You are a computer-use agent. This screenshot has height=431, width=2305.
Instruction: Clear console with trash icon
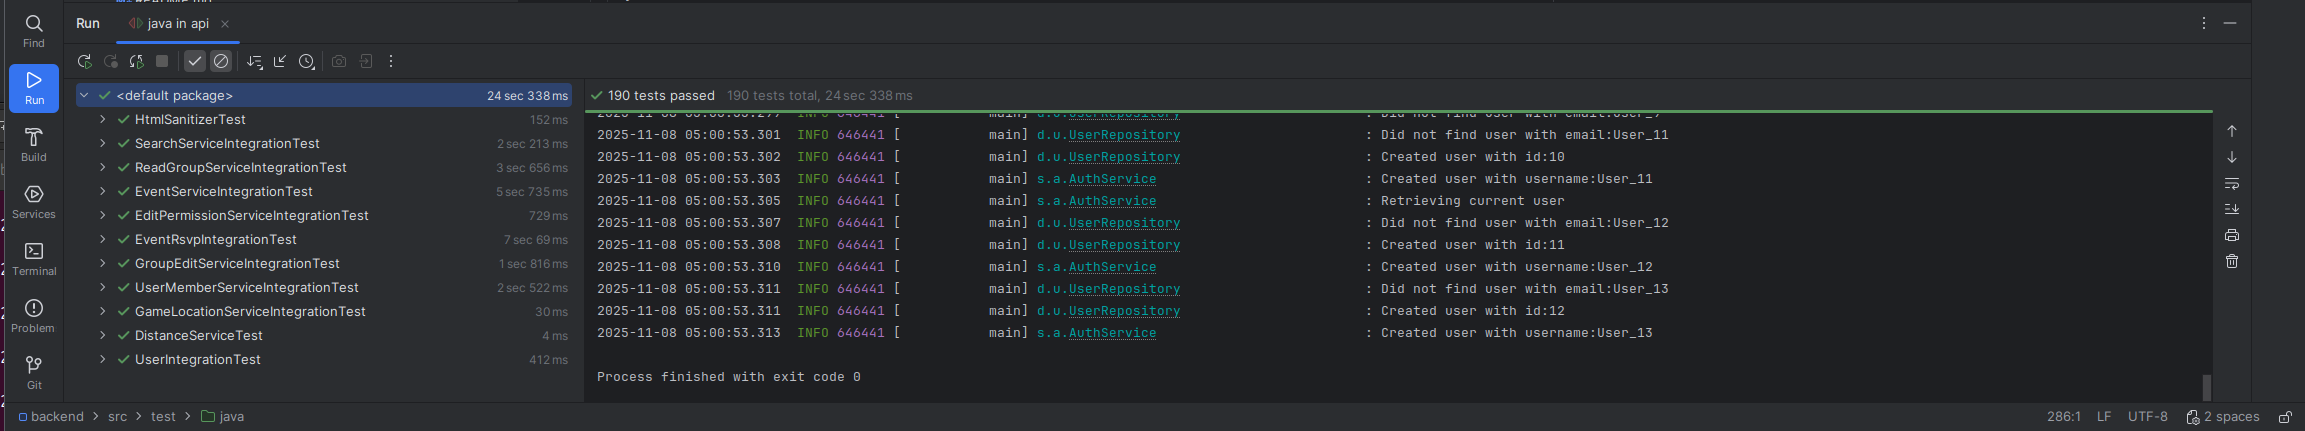tap(2231, 261)
